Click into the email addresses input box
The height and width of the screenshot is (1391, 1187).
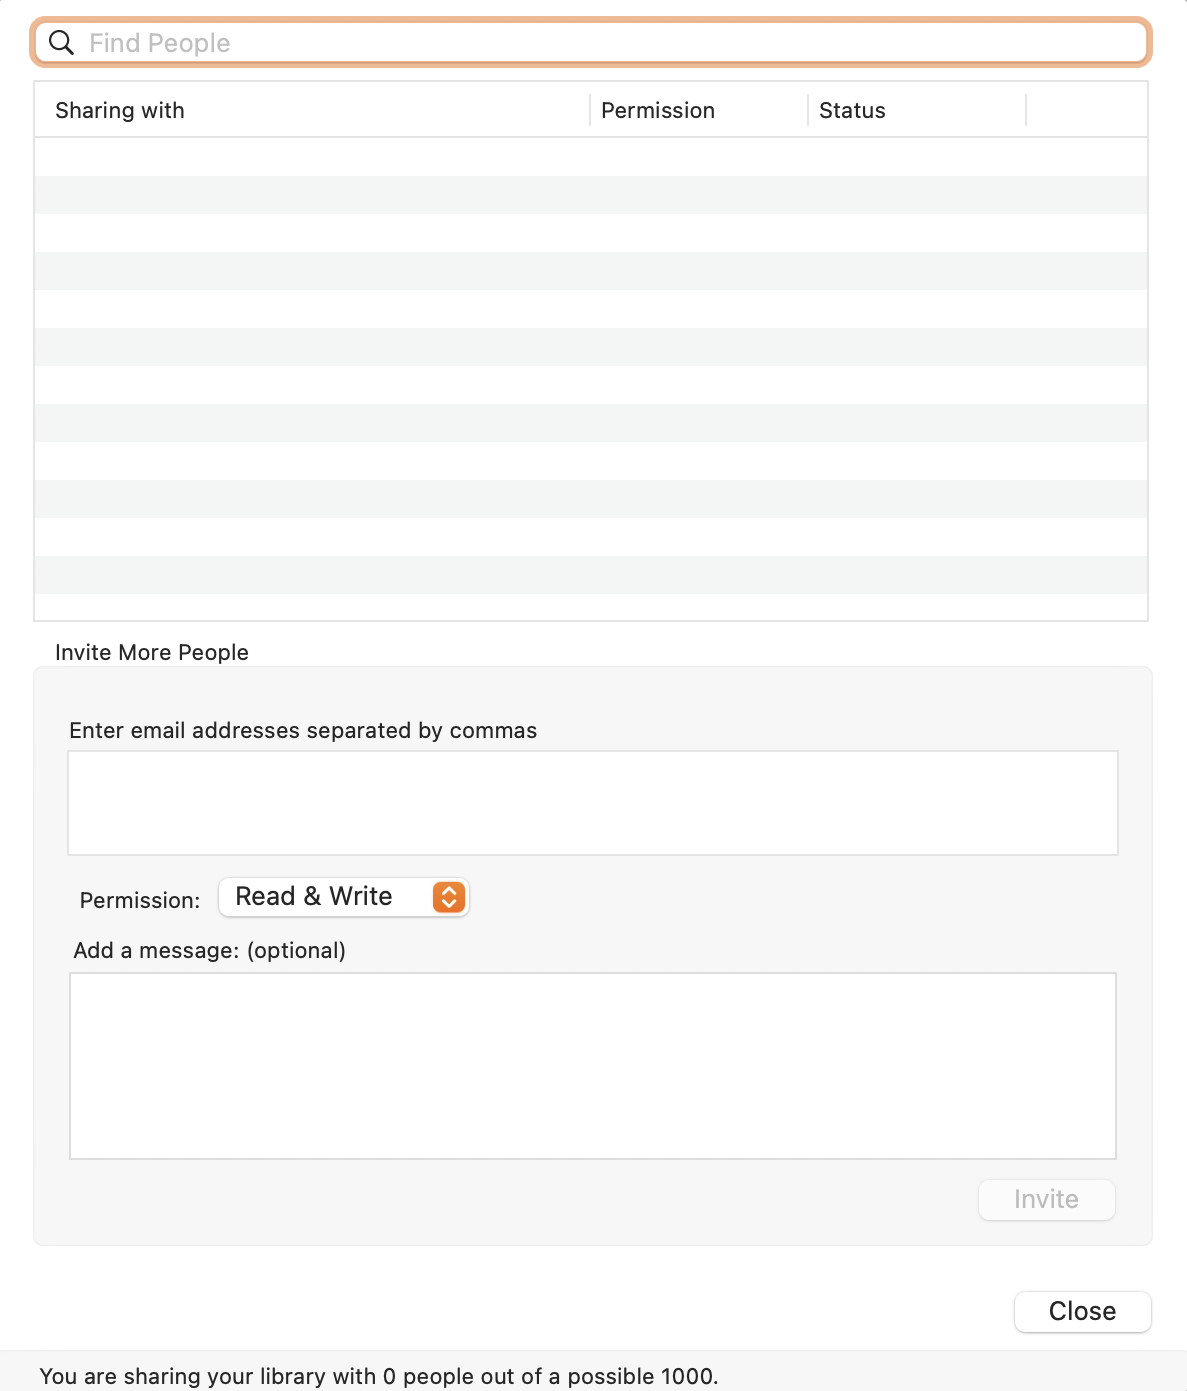[x=592, y=803]
